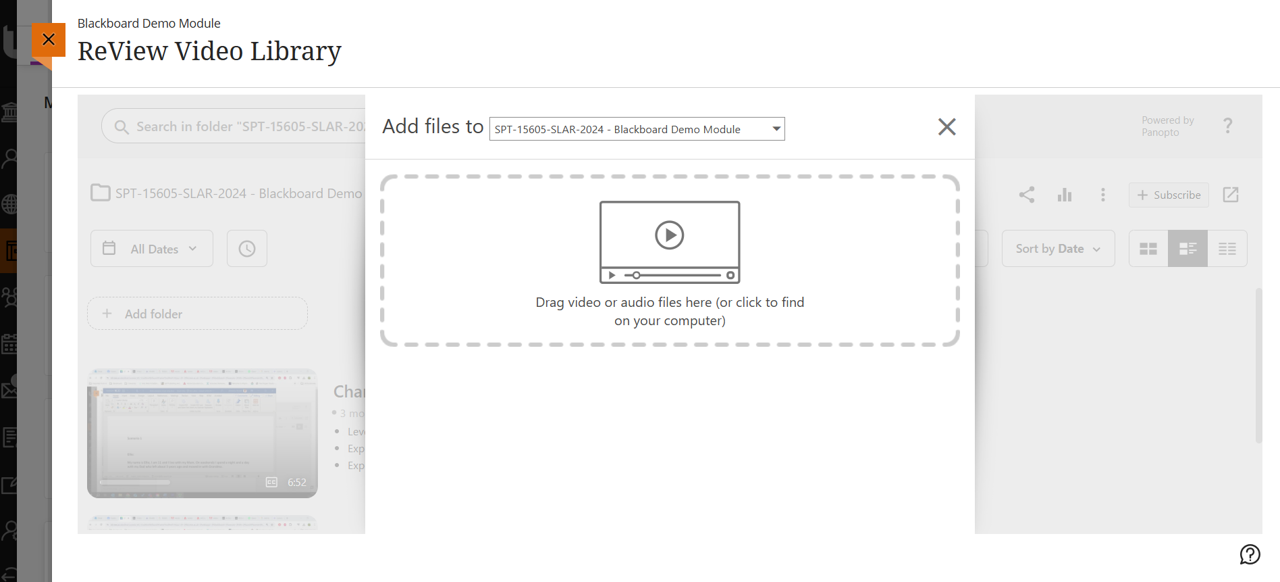Click the CC captions badge on thumbnail
Viewport: 1280px width, 582px height.
coord(271,482)
